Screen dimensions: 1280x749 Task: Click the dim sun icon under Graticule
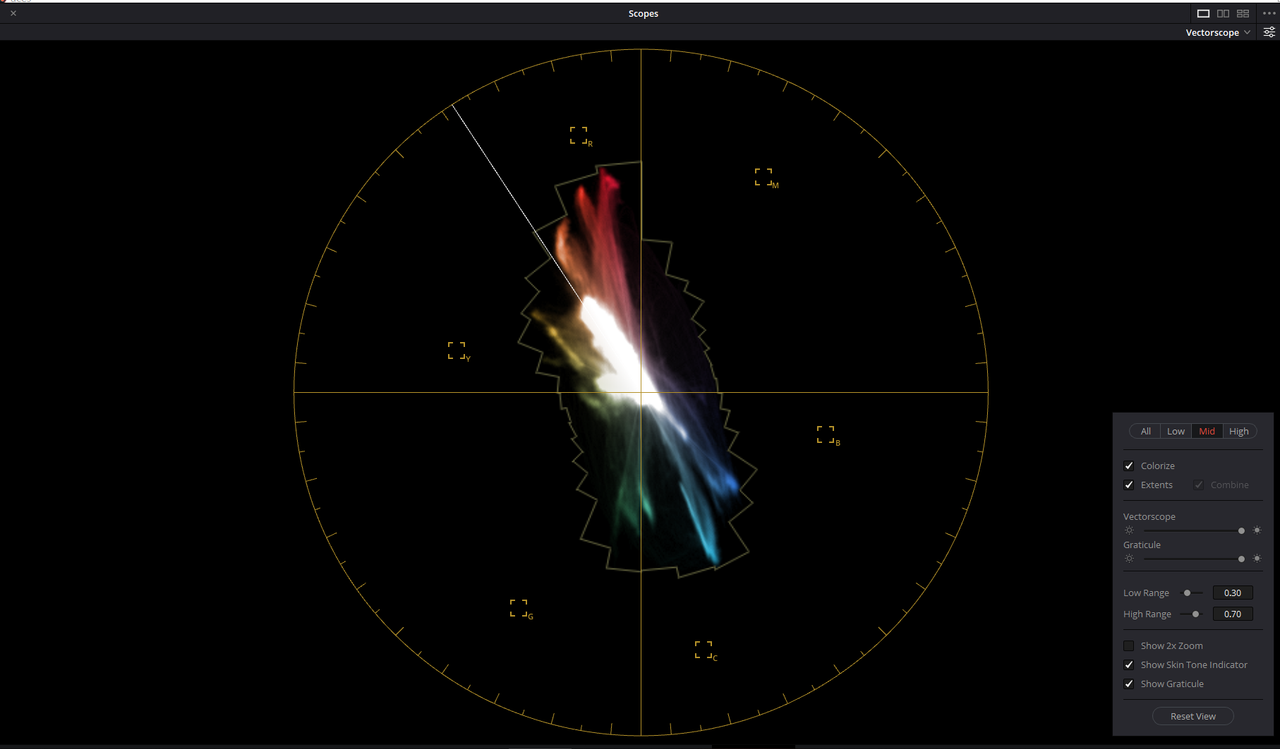[x=1129, y=559]
